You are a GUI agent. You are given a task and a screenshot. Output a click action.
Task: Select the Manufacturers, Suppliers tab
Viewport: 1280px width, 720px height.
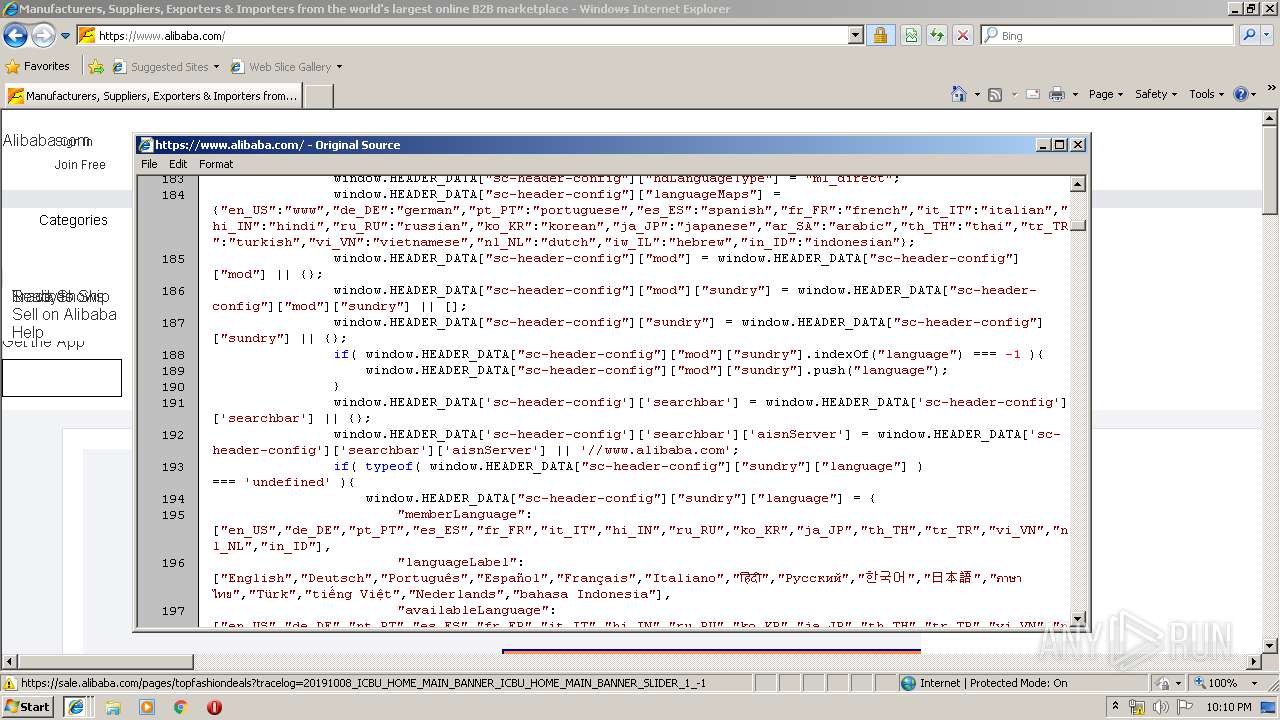click(152, 96)
